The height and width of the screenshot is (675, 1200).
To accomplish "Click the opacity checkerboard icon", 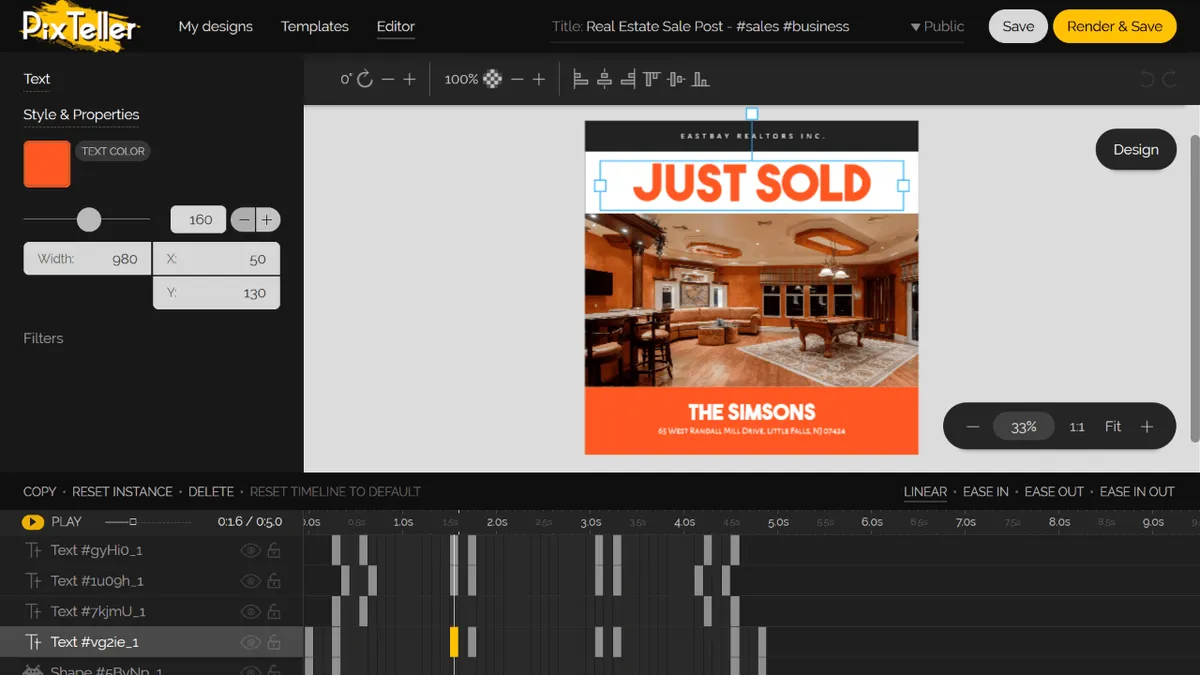I will pyautogui.click(x=492, y=79).
